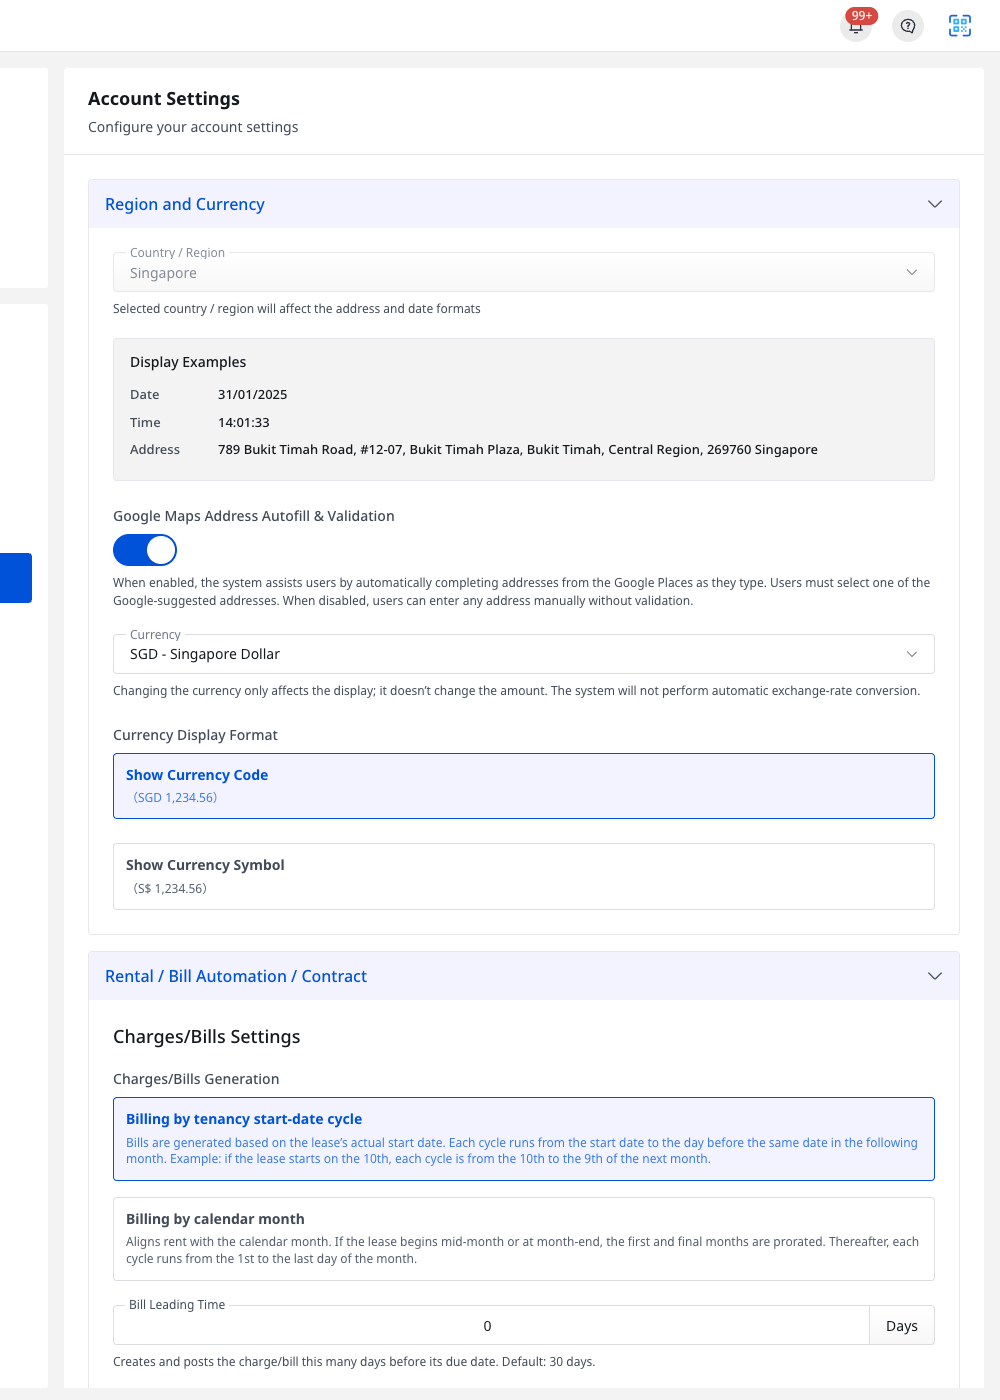1000x1400 pixels.
Task: Select the Show Currency Symbol option
Action: pos(524,876)
